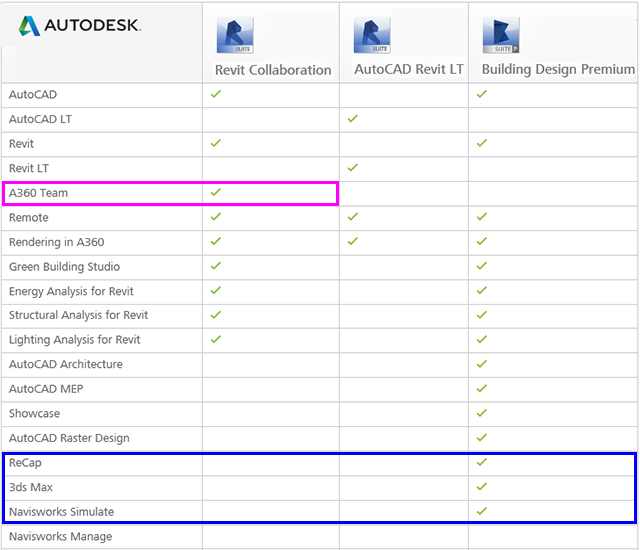Click the Revit Collaboration suite icon

point(235,35)
